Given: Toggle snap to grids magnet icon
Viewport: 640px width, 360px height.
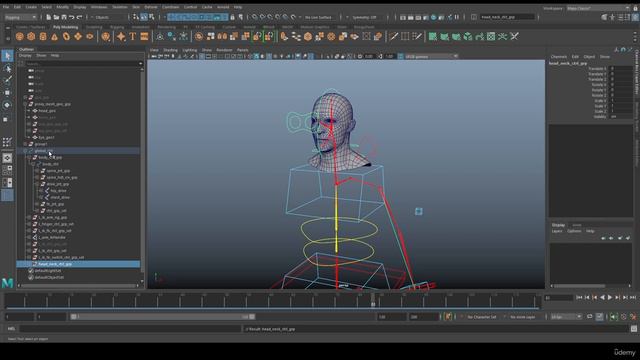Looking at the screenshot, I should click(255, 17).
